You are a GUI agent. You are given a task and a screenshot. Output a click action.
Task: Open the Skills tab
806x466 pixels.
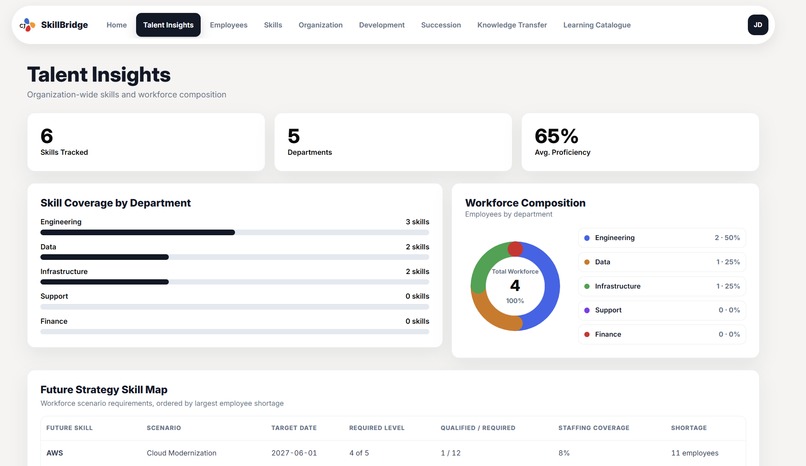pyautogui.click(x=273, y=25)
